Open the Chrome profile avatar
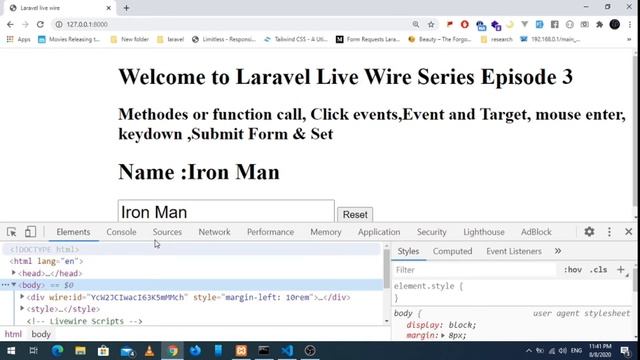The image size is (640, 360). [615, 24]
